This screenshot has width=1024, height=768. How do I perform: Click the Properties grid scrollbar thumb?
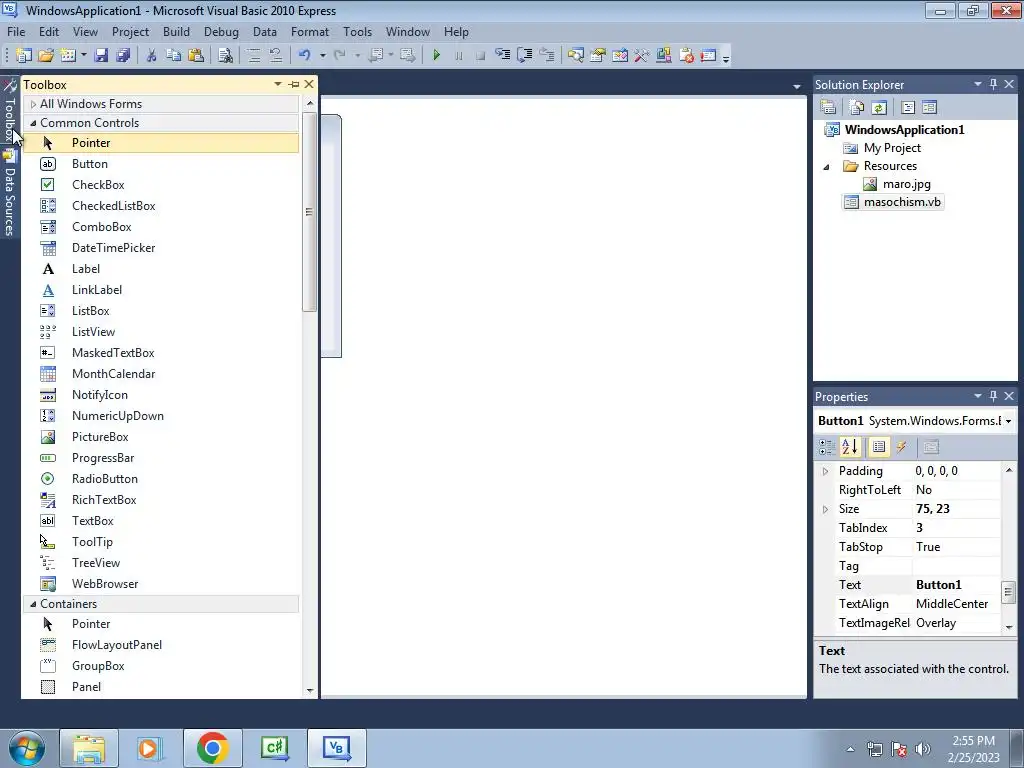click(x=1008, y=592)
